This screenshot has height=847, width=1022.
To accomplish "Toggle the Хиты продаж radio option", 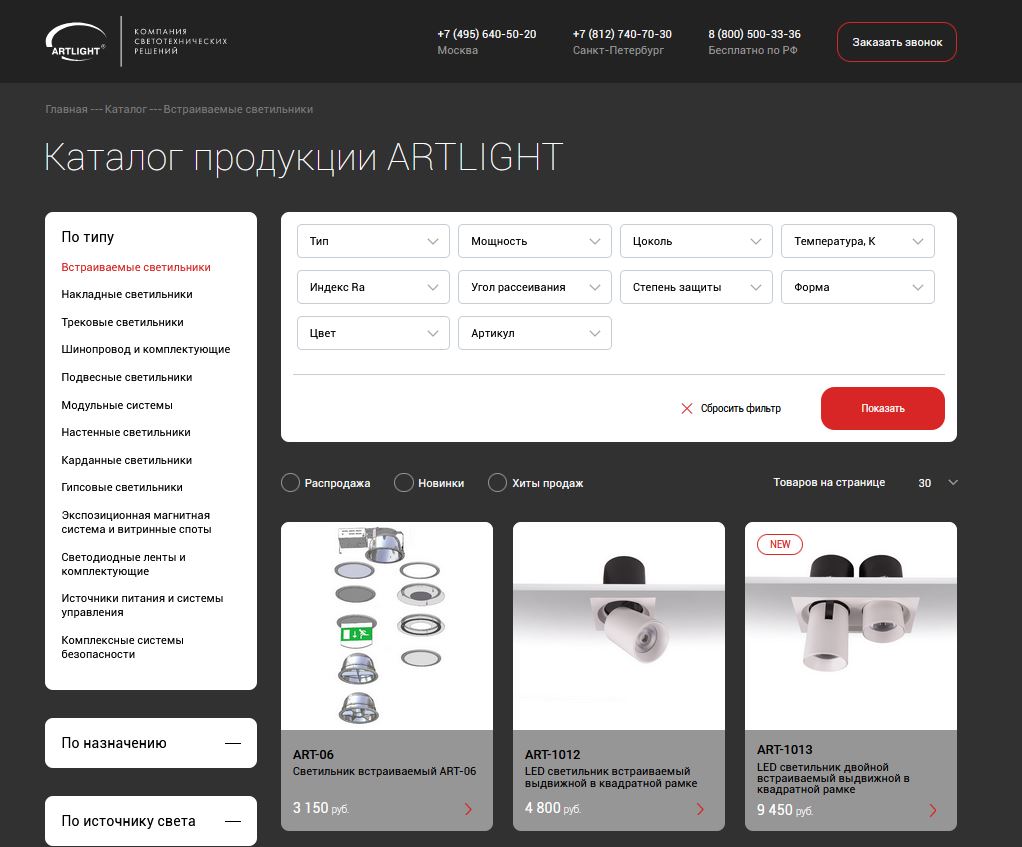I will (497, 483).
